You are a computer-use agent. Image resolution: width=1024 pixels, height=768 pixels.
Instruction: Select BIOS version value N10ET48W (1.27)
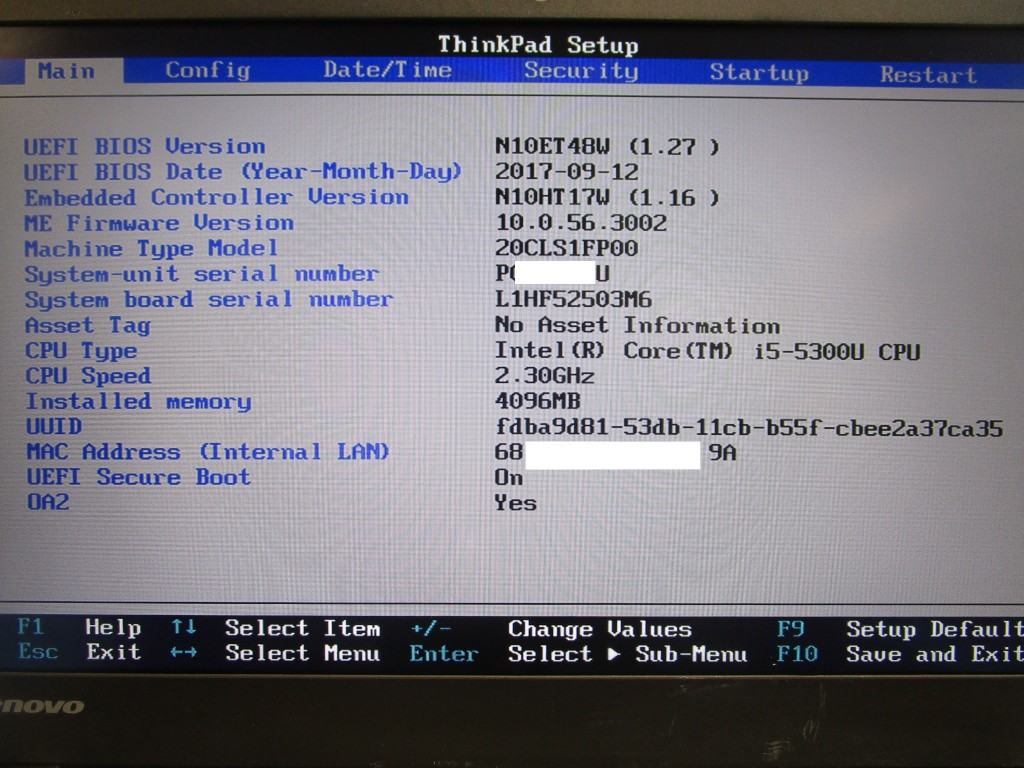tap(607, 146)
